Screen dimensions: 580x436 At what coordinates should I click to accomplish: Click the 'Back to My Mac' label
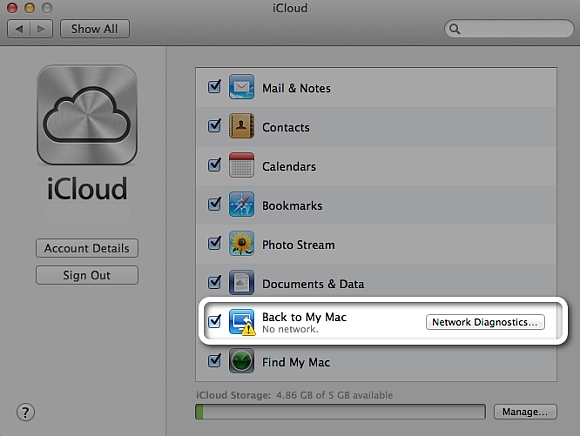tap(304, 317)
